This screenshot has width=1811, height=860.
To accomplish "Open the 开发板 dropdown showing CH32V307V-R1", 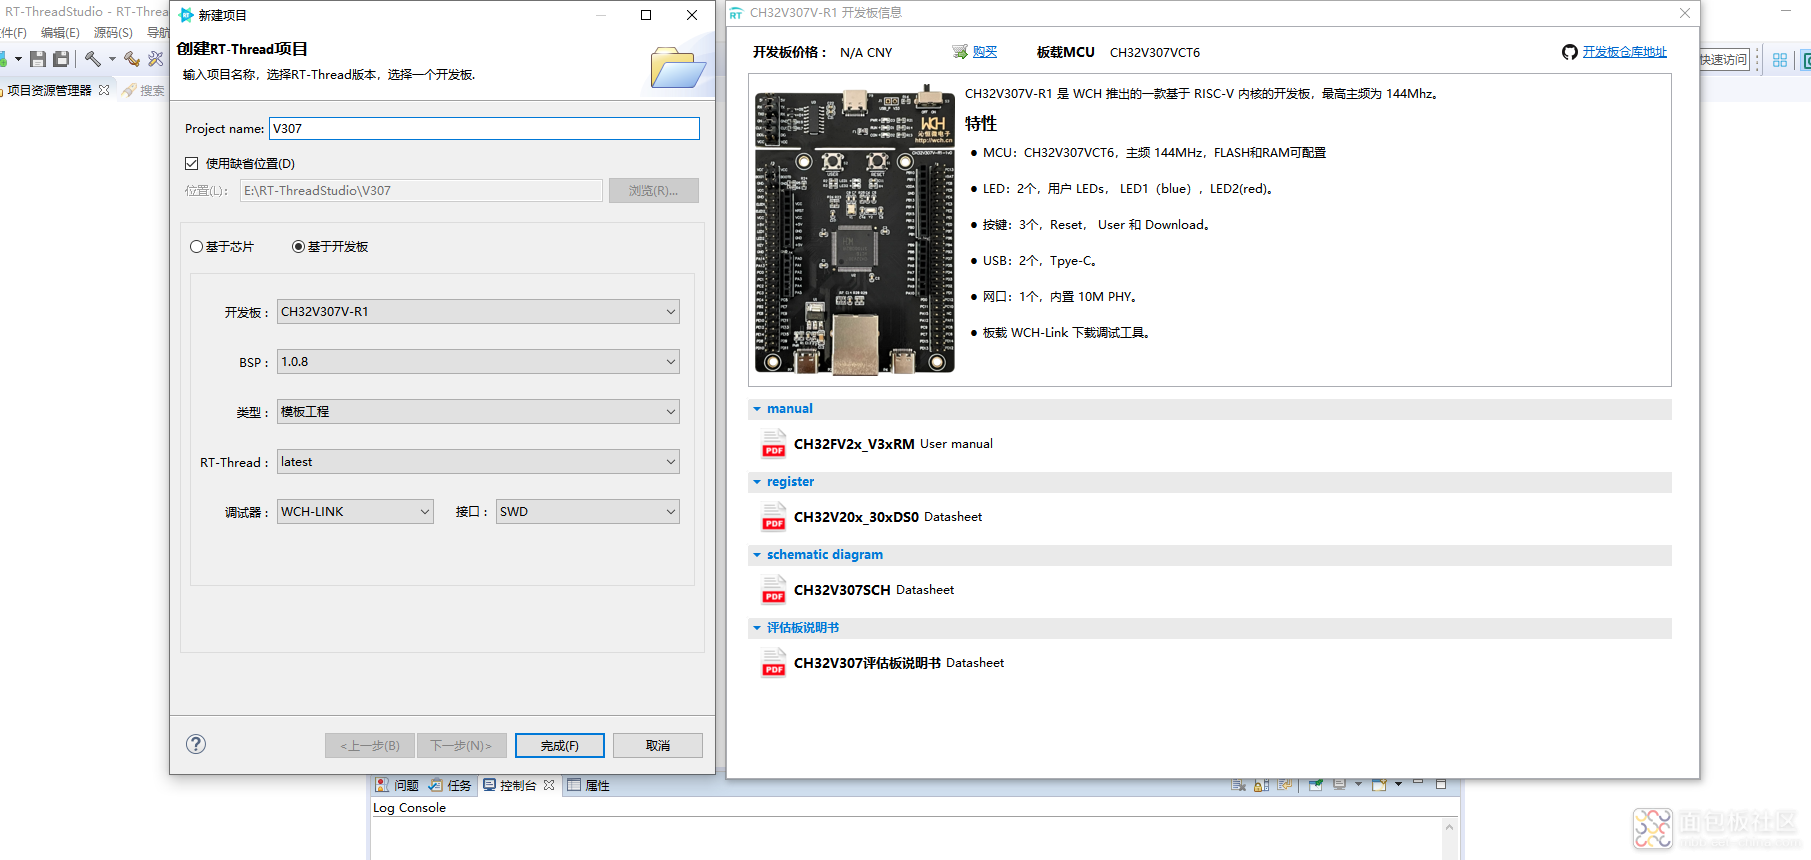I will (x=478, y=311).
